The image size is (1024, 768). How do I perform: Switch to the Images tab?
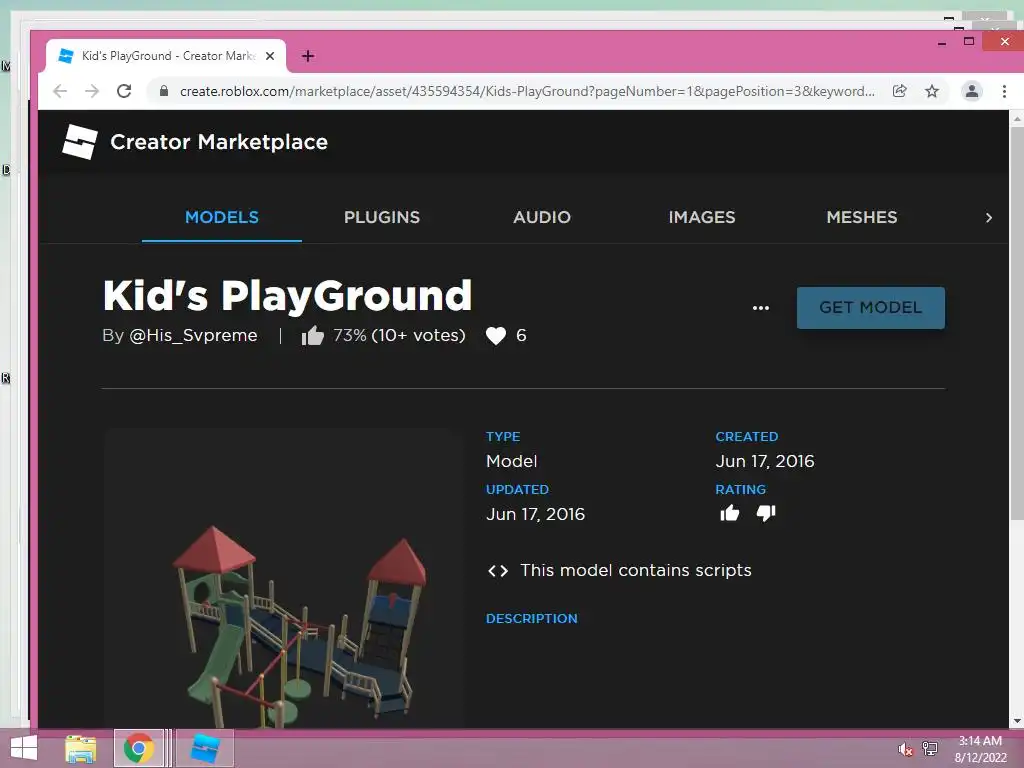tap(701, 217)
